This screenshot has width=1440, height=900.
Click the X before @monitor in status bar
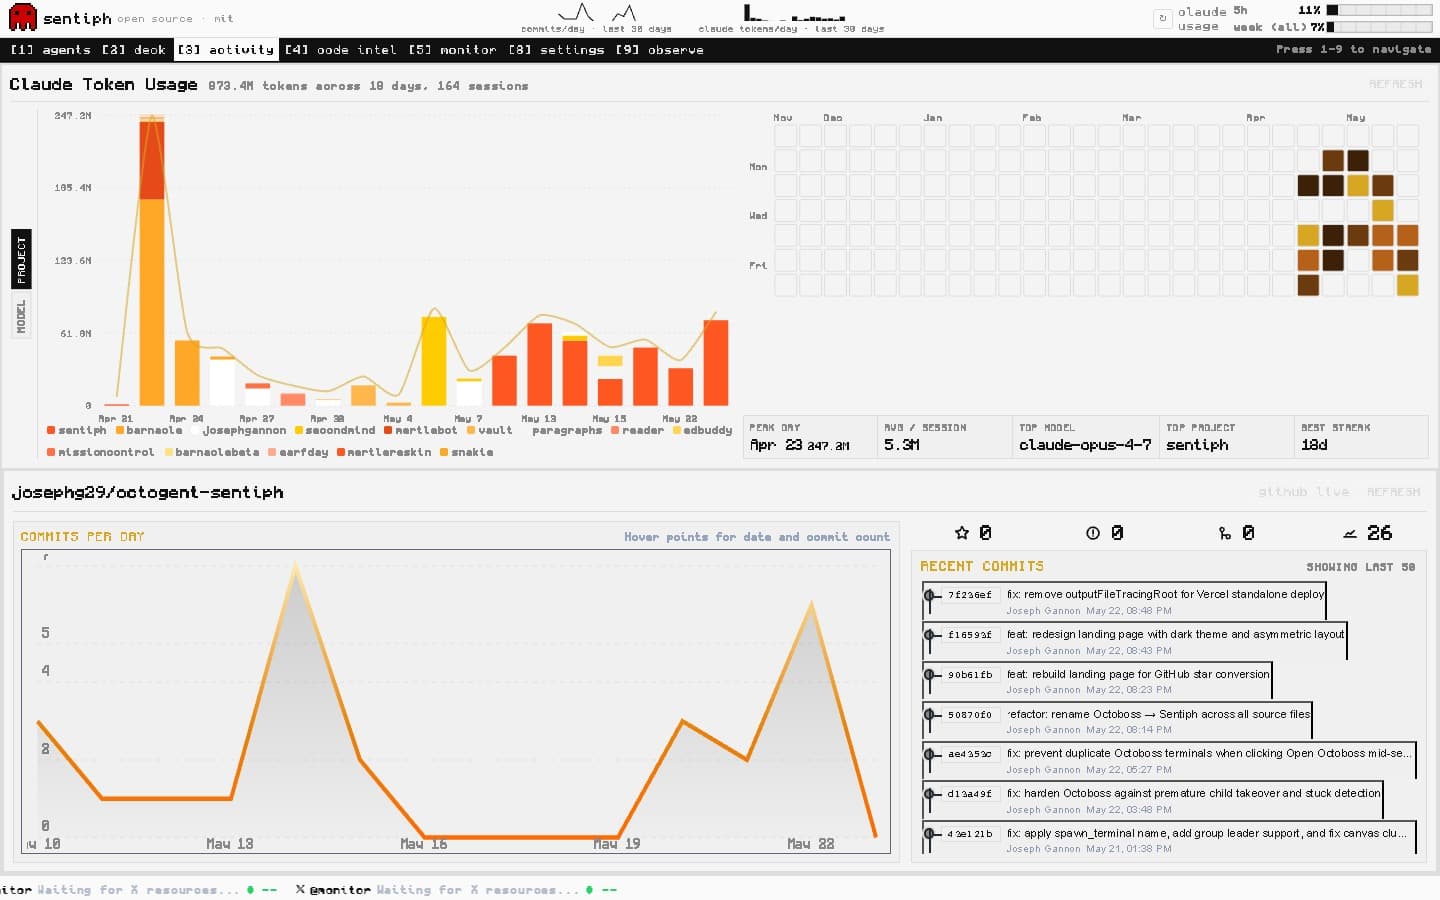coord(300,889)
